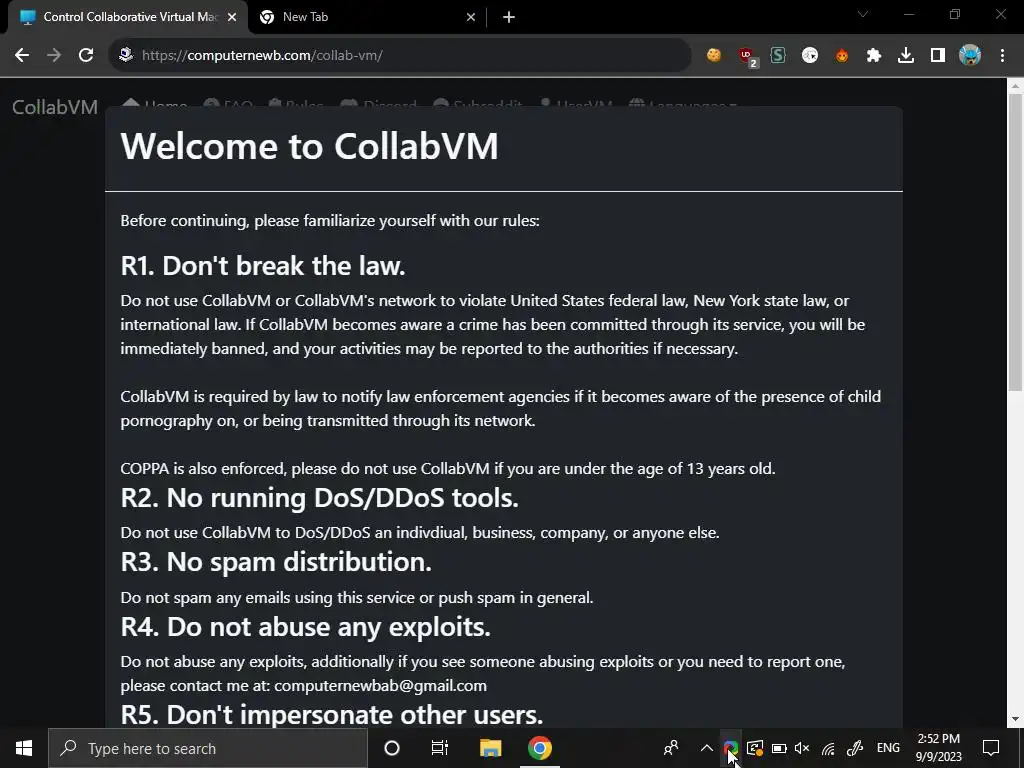1024x768 pixels.
Task: Open the Extensions puzzle piece menu
Action: click(874, 56)
